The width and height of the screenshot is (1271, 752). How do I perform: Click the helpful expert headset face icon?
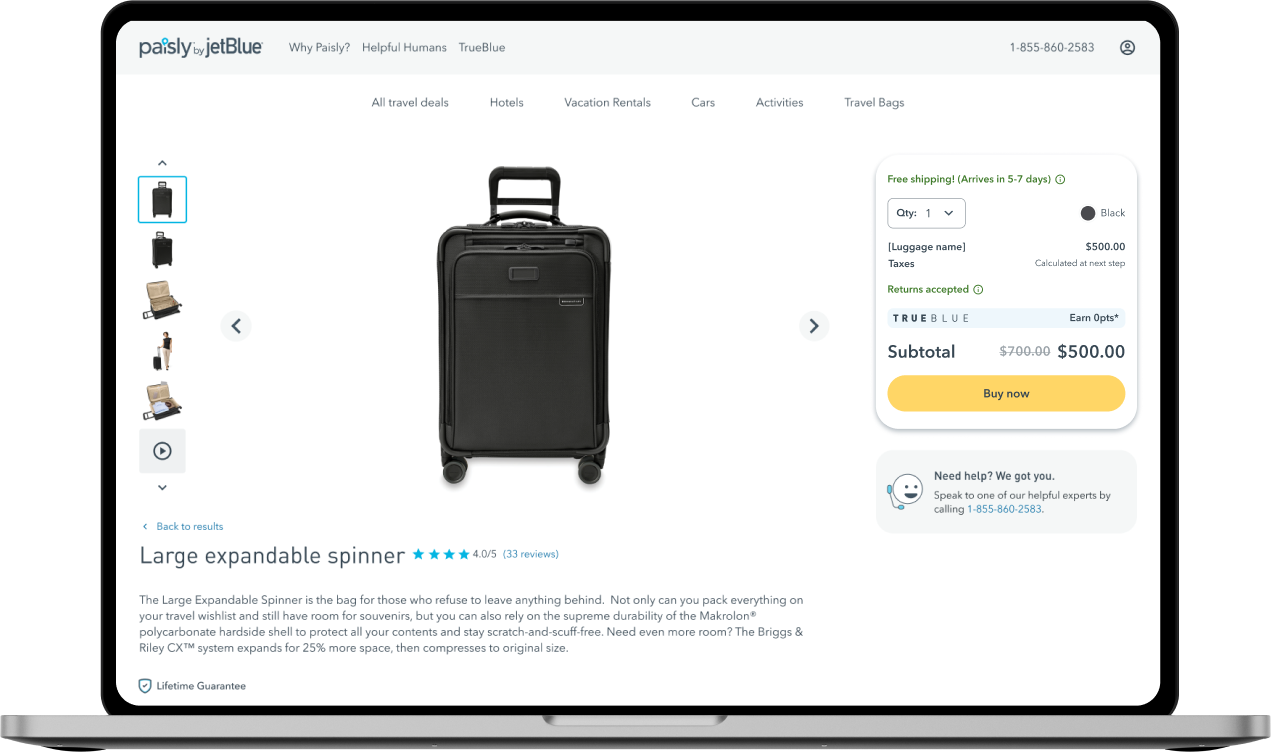905,491
